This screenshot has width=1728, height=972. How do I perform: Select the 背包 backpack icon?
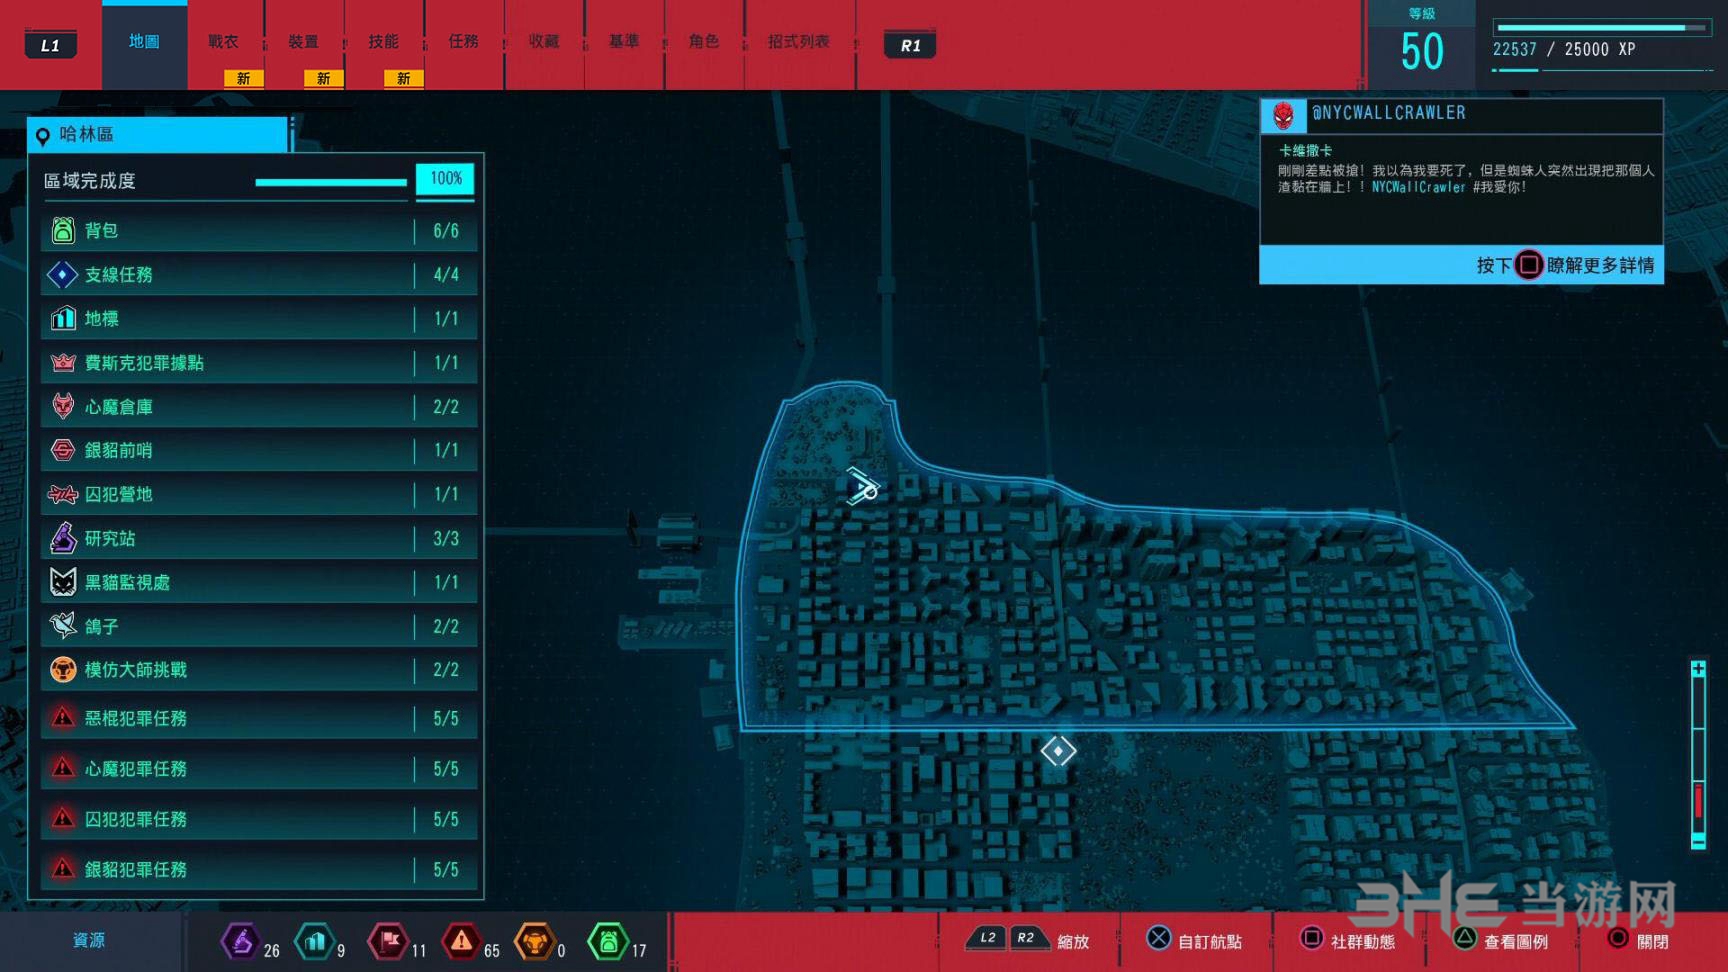point(63,231)
